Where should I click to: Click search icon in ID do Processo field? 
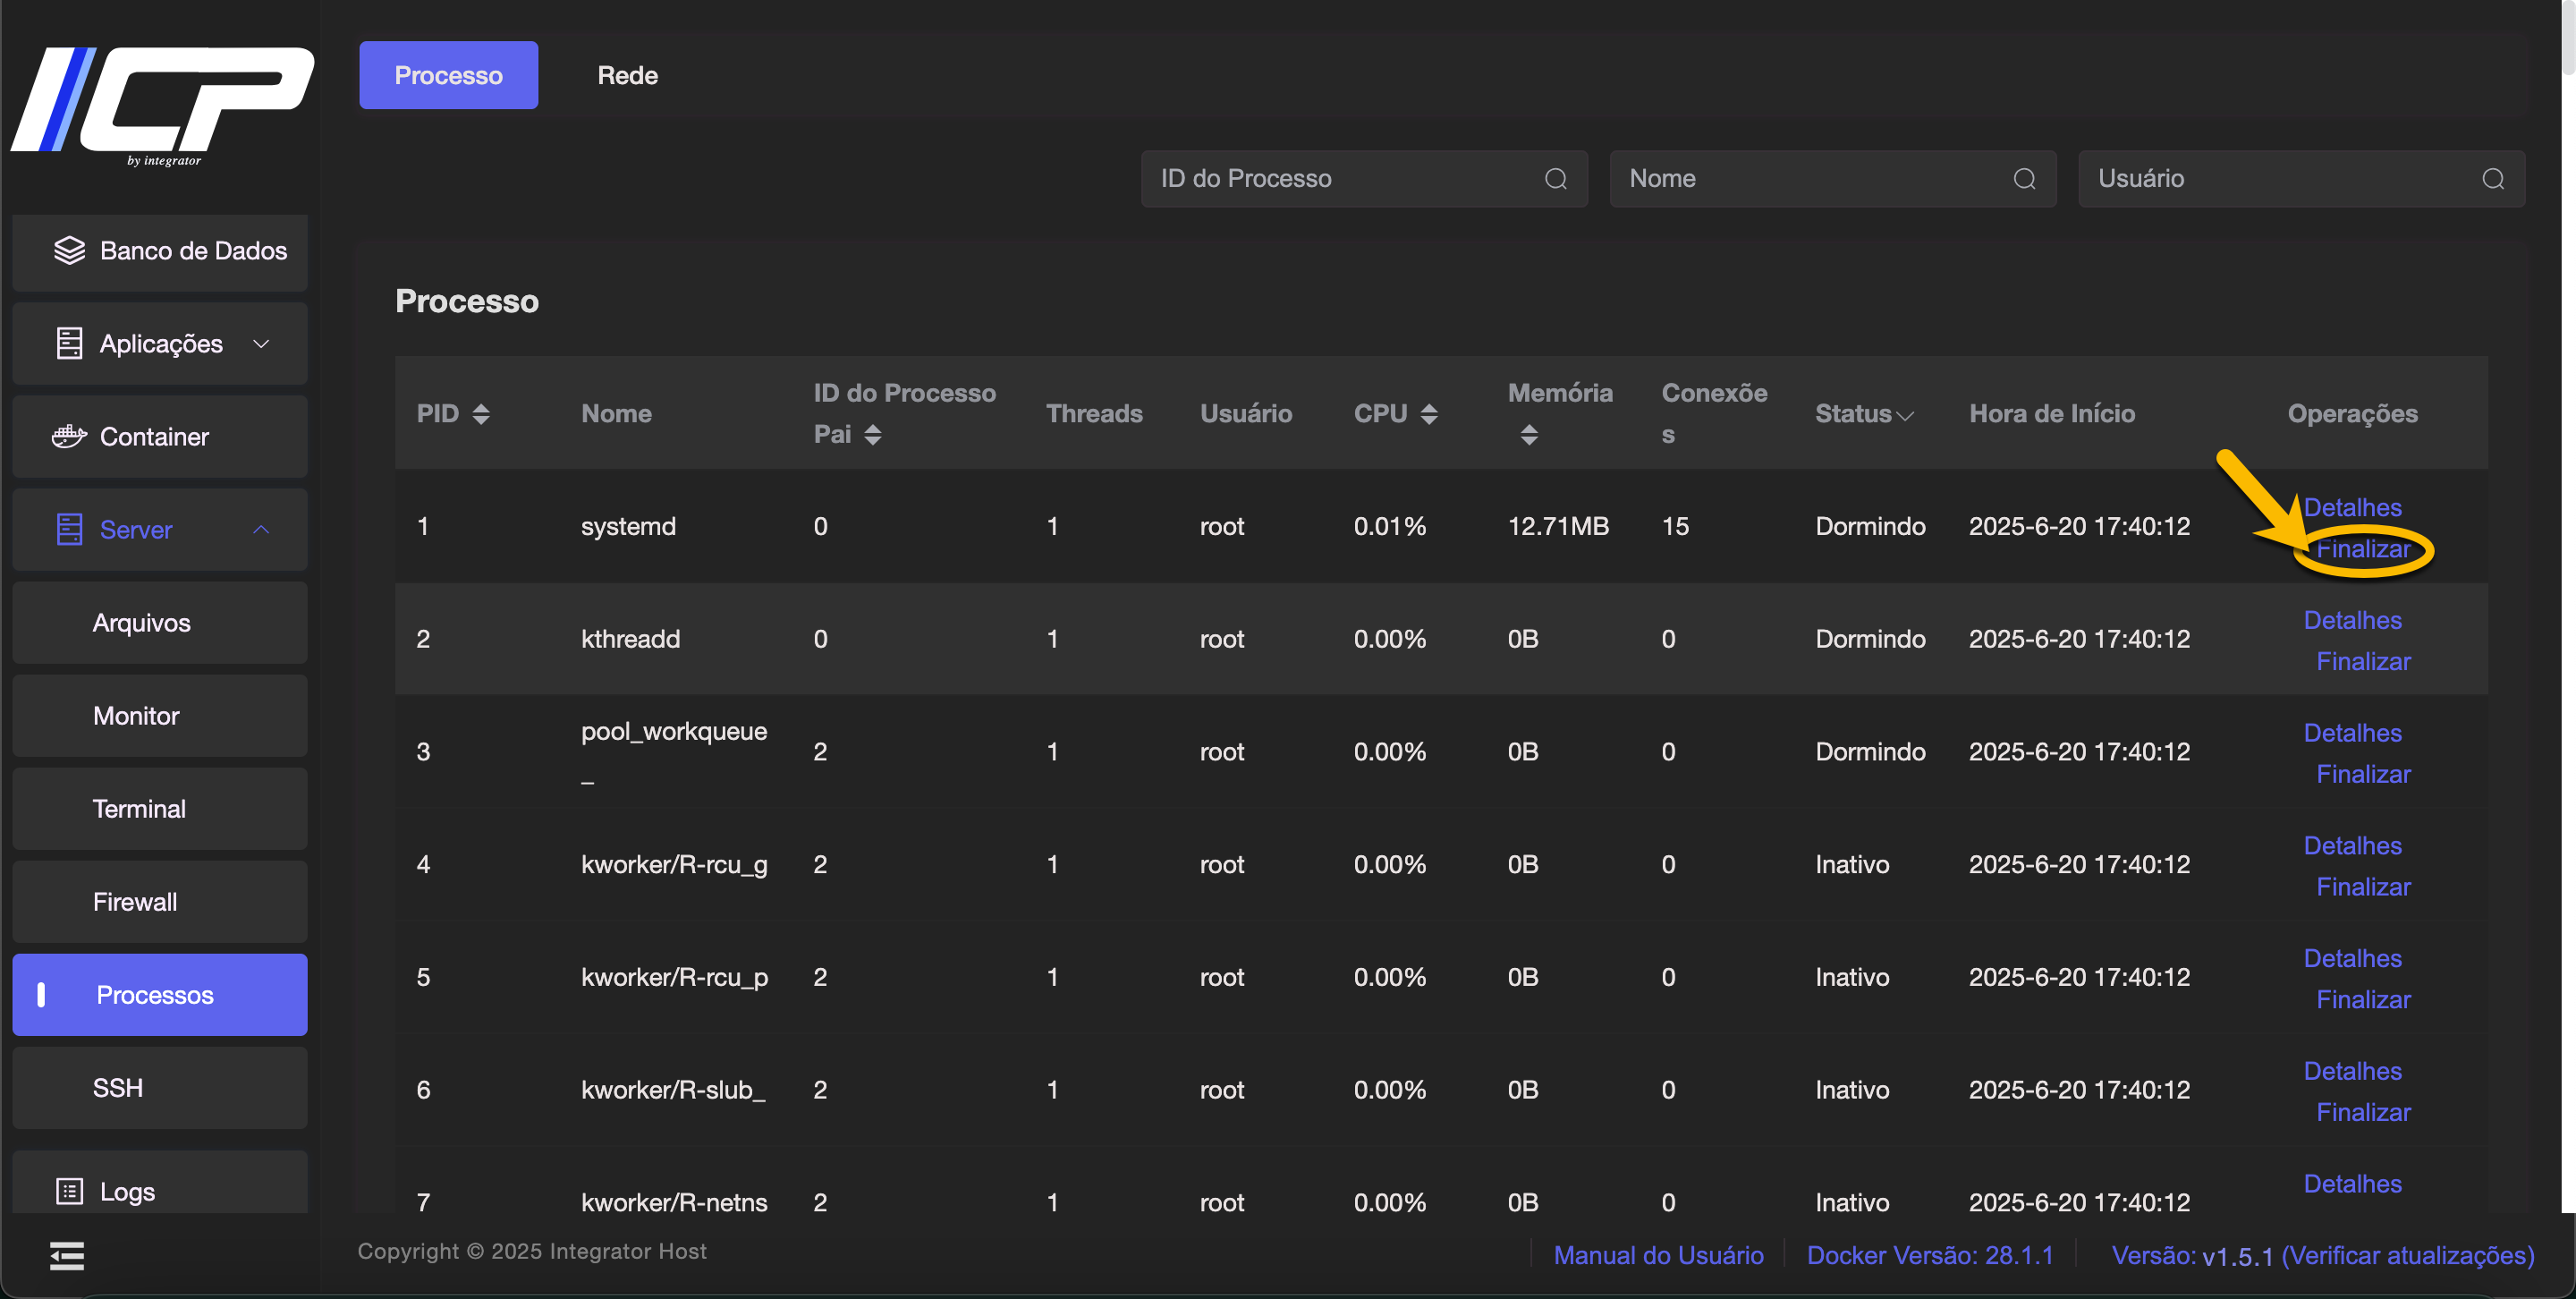coord(1555,179)
